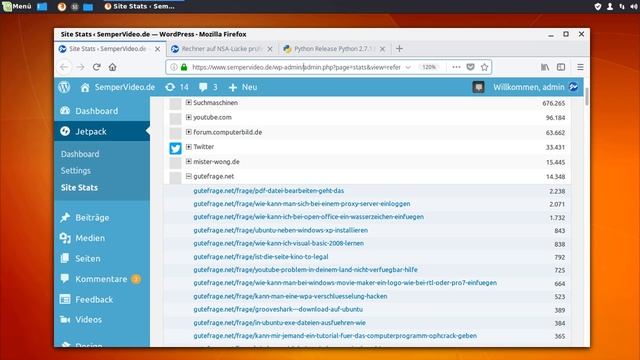Bookmark this page with the star
The width and height of the screenshot is (640, 360).
pos(484,67)
